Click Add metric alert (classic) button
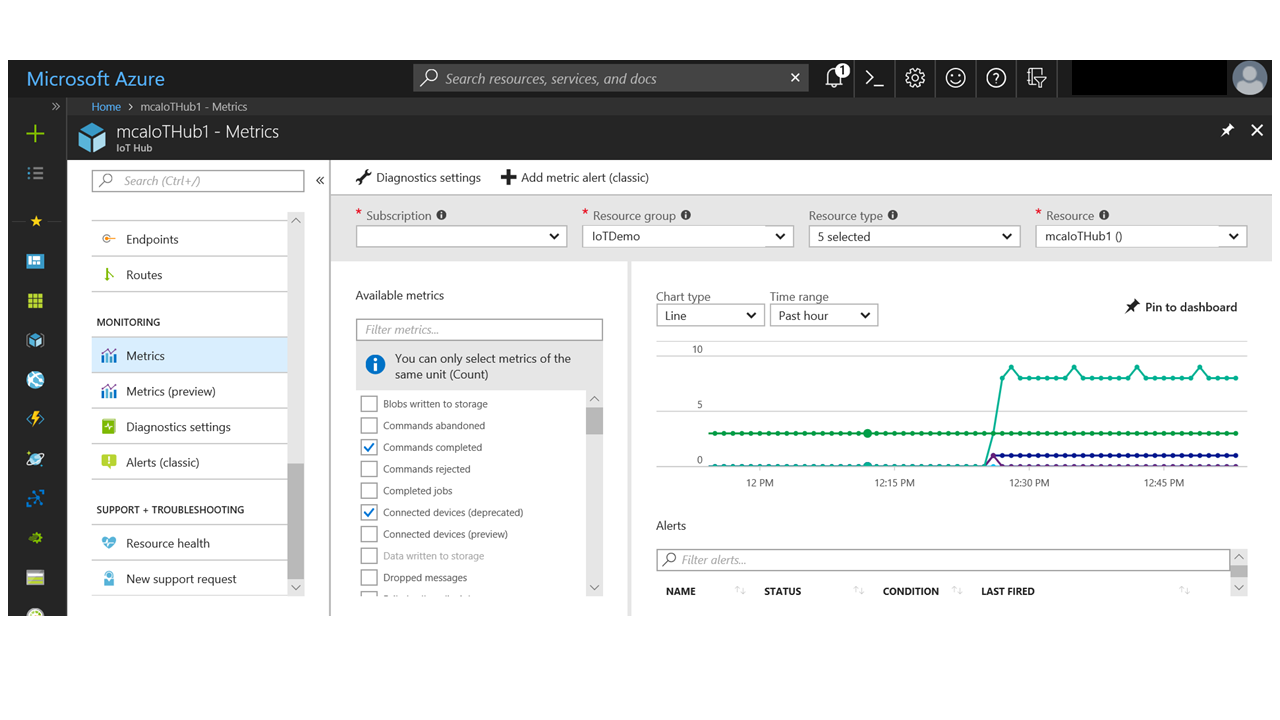1280x720 pixels. coord(575,178)
